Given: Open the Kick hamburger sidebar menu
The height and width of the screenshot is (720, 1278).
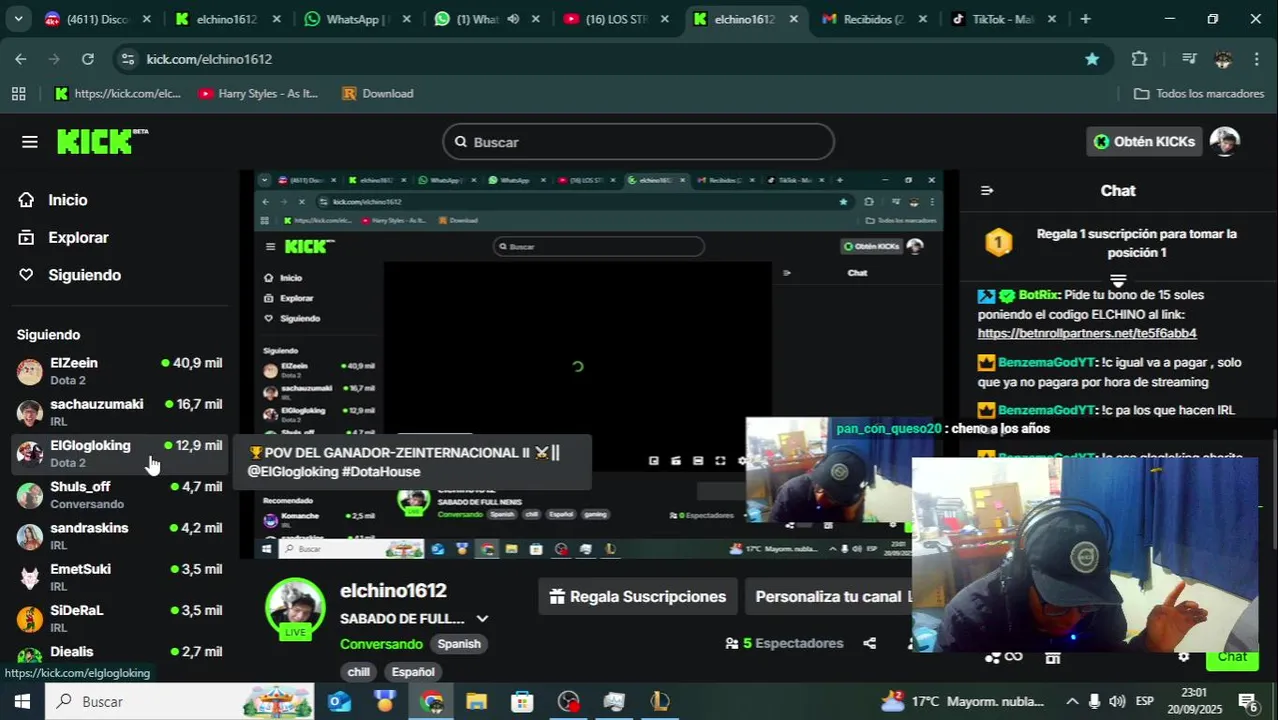Looking at the screenshot, I should [30, 142].
